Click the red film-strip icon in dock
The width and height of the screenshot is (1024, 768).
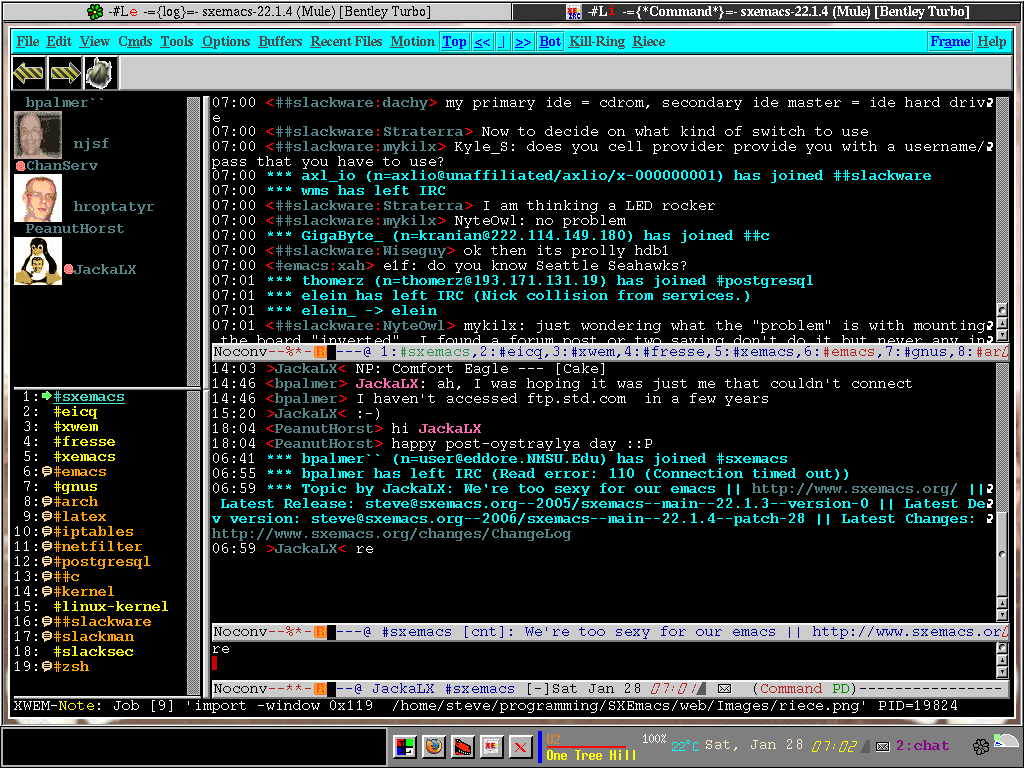coord(462,746)
